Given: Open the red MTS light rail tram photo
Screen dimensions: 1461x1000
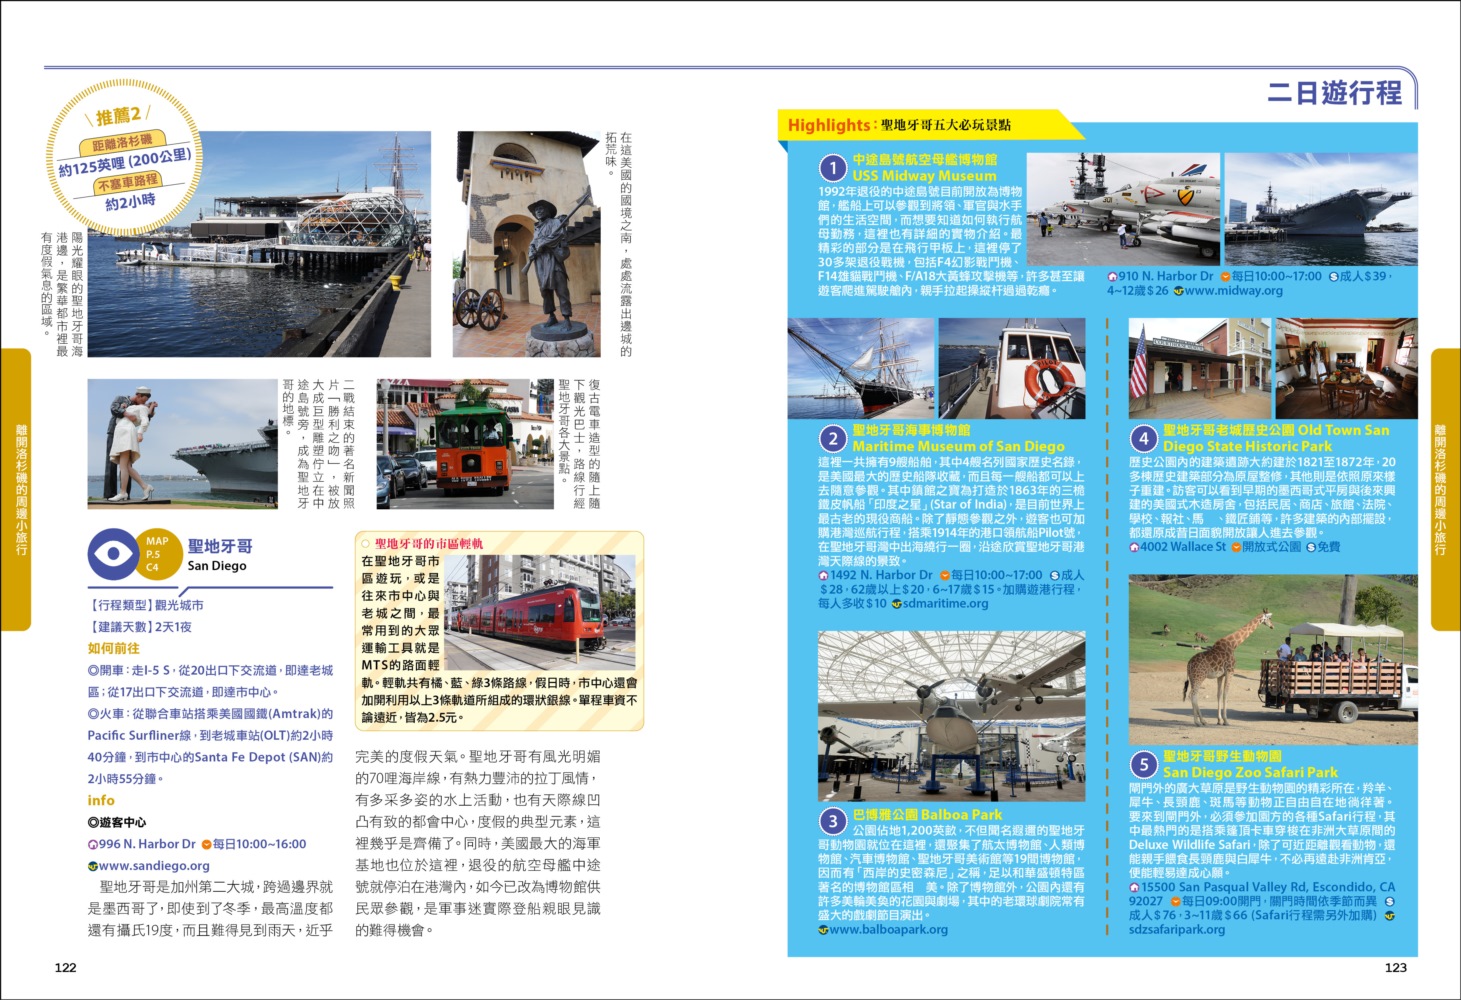Looking at the screenshot, I should tap(539, 611).
